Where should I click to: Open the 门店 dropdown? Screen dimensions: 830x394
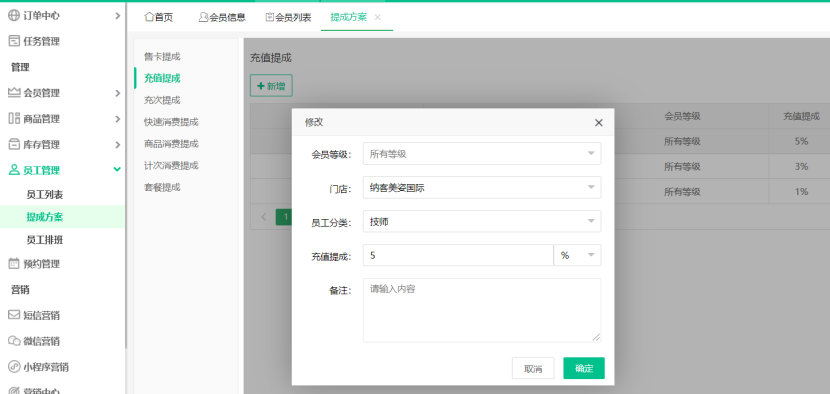tap(482, 187)
